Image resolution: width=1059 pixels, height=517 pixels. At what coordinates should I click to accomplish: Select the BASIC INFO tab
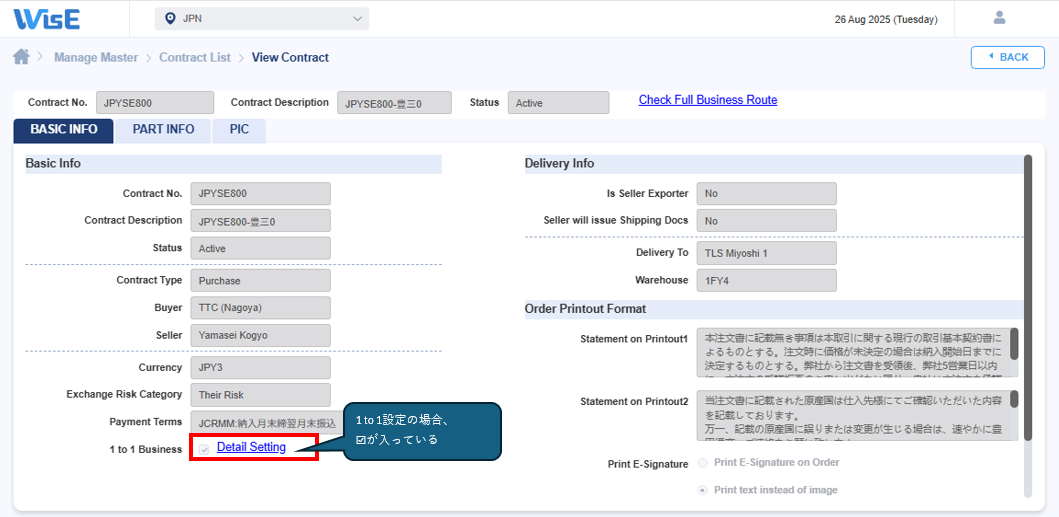[64, 130]
